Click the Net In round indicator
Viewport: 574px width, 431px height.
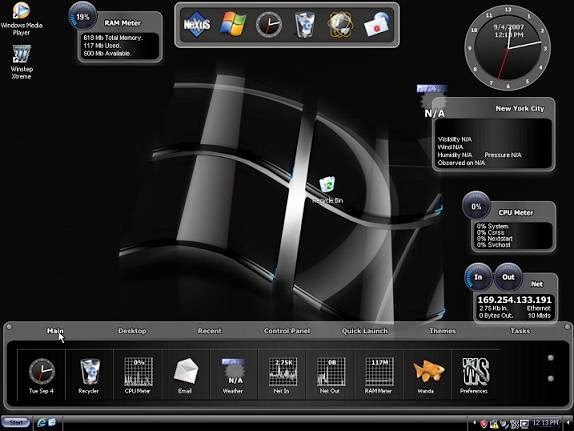coord(478,277)
